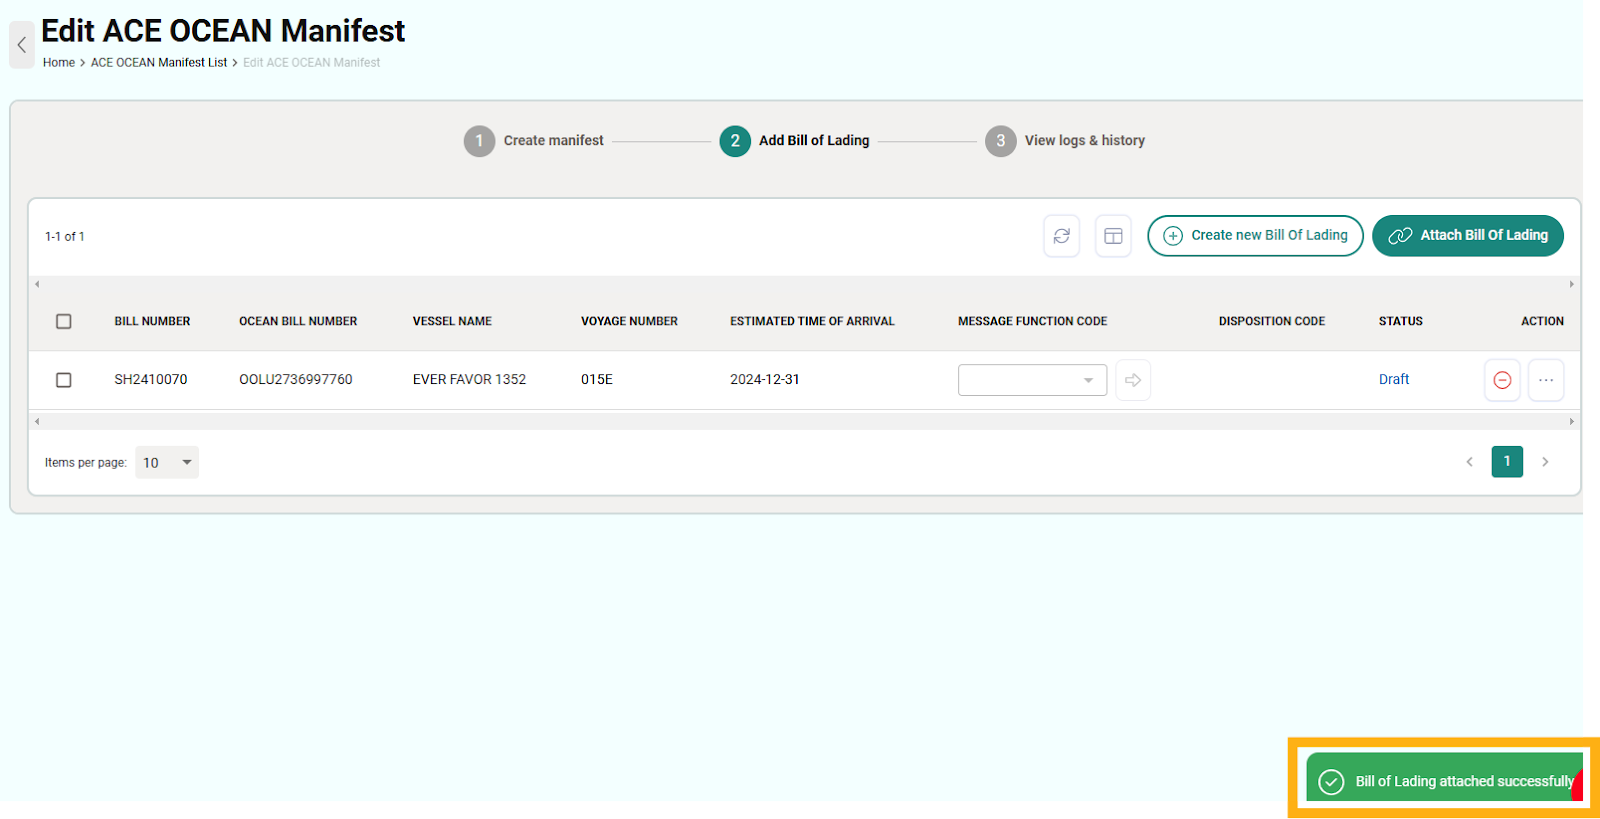Select the checkbox for bill SH2410070
The image size is (1600, 819).
64,380
